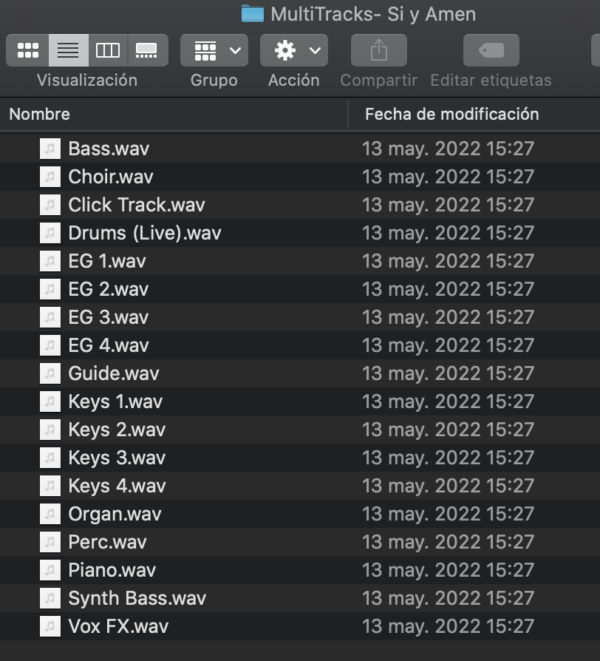
Task: Select the Bass.wav audio file icon
Action: [x=50, y=149]
